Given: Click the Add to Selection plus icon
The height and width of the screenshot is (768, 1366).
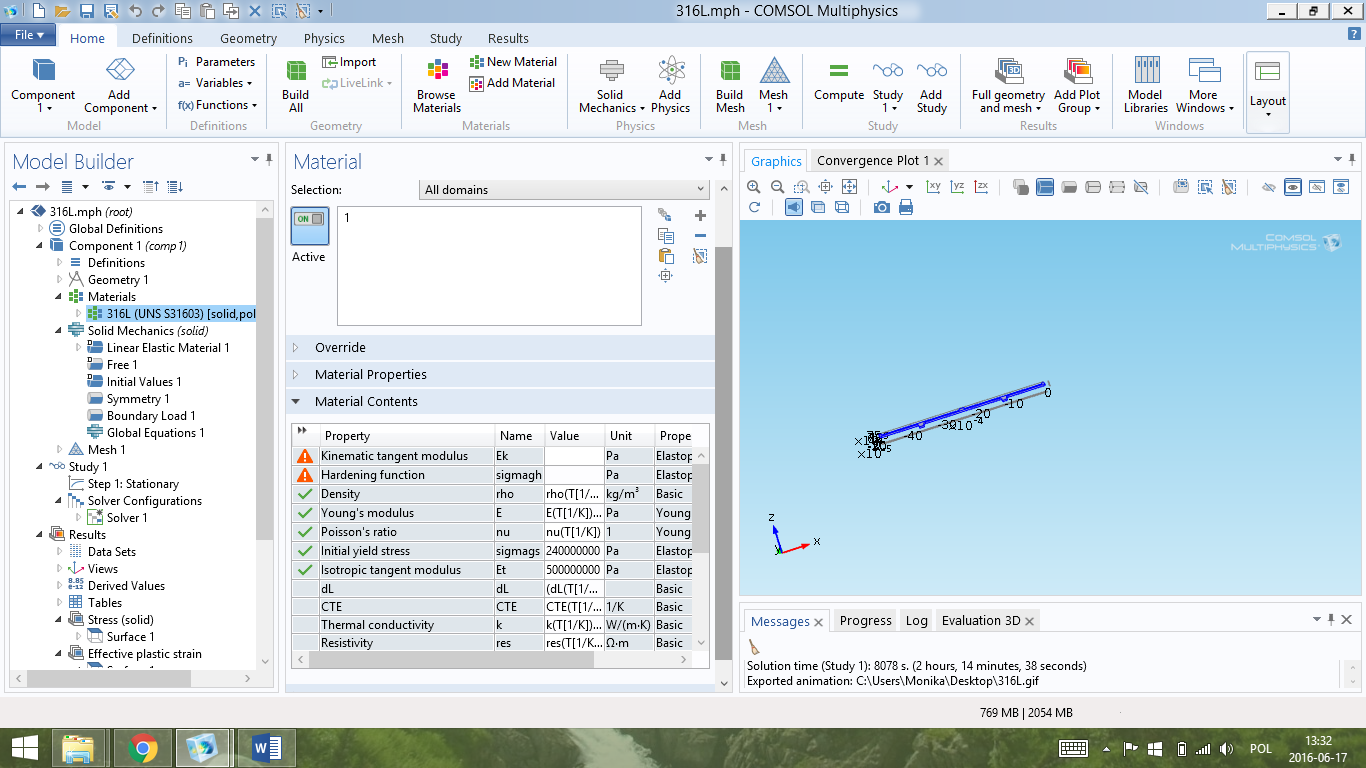Looking at the screenshot, I should tap(700, 216).
